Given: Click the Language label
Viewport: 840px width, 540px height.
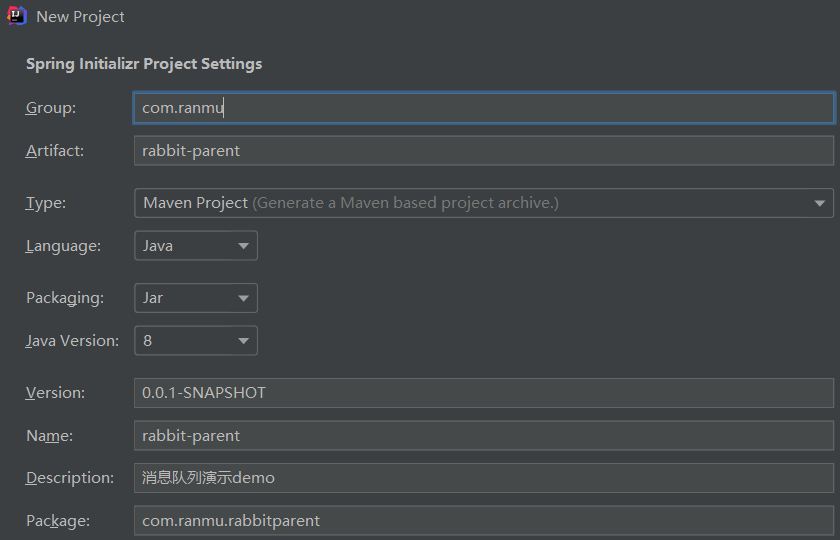Looking at the screenshot, I should click(63, 246).
